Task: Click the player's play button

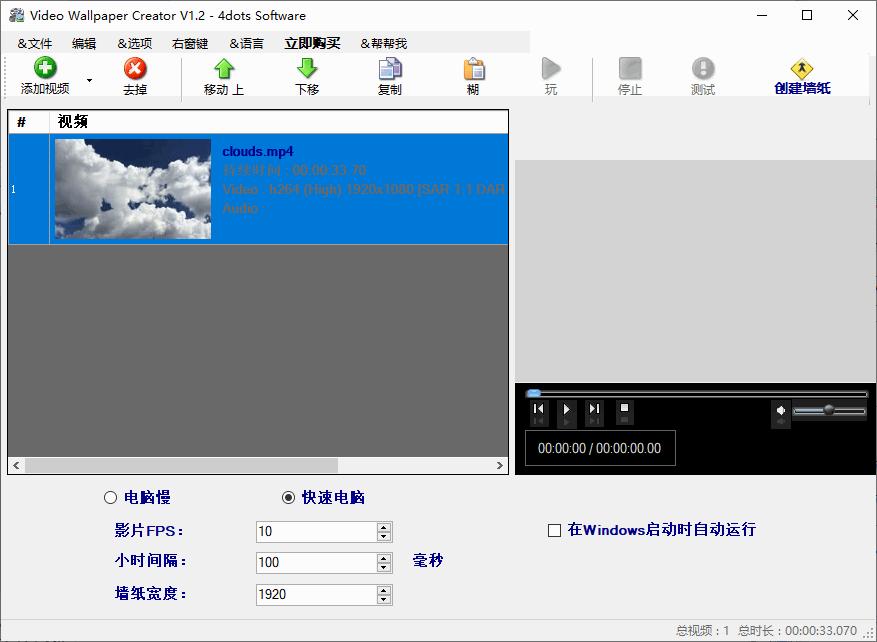Action: pyautogui.click(x=567, y=409)
